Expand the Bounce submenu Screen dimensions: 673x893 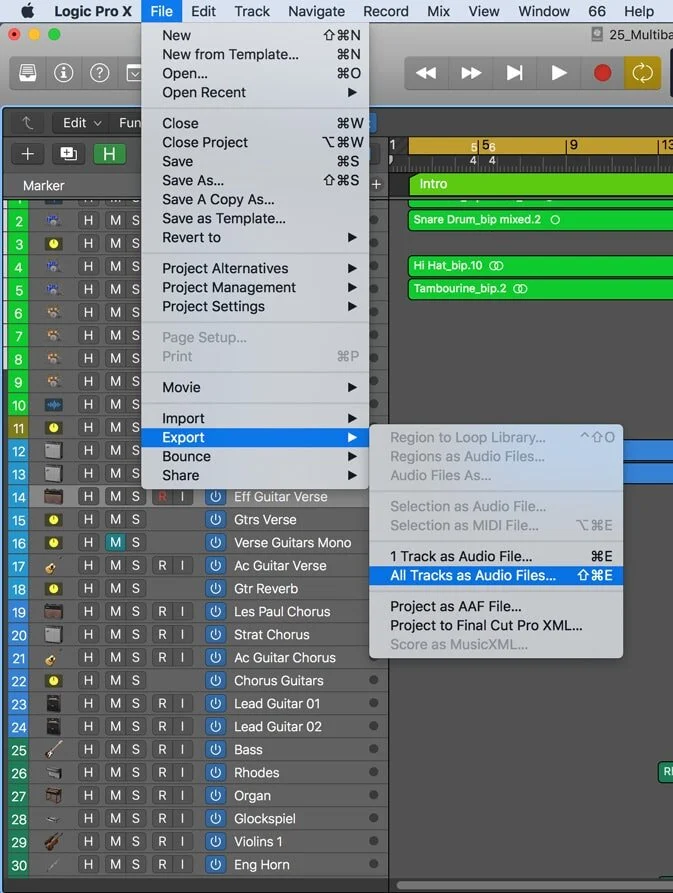[255, 456]
